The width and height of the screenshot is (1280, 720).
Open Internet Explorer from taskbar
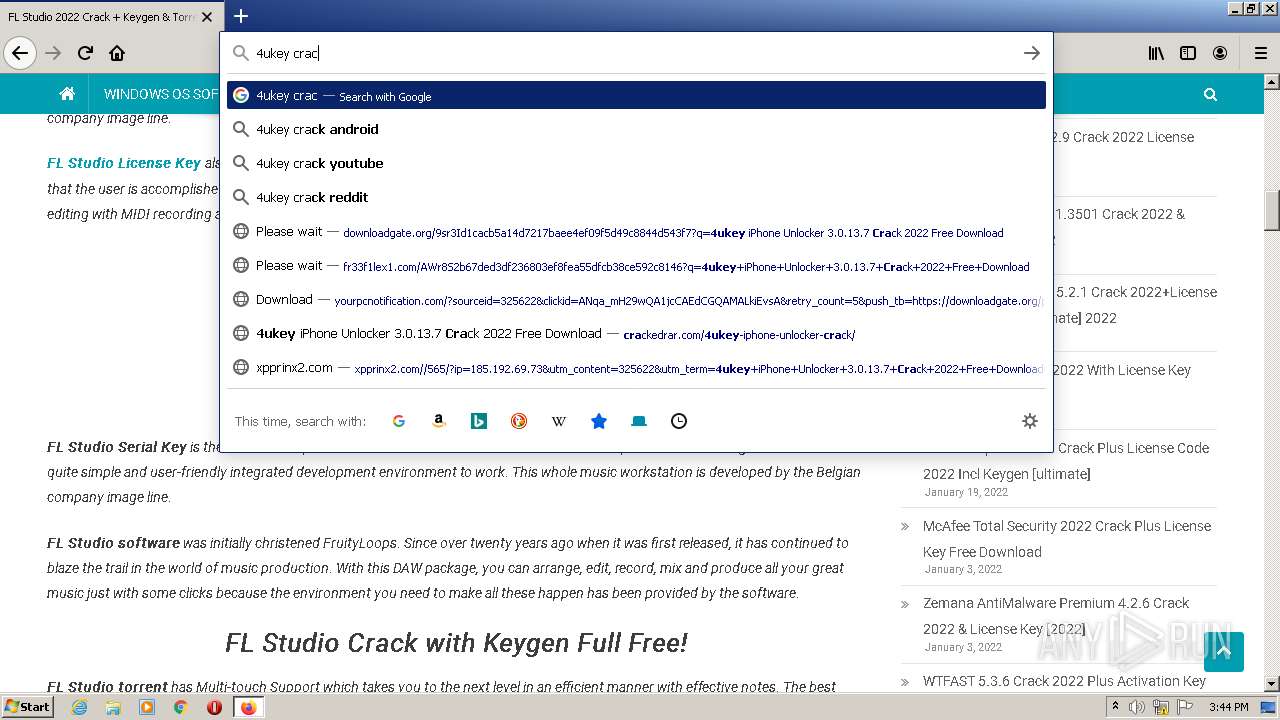[80, 707]
